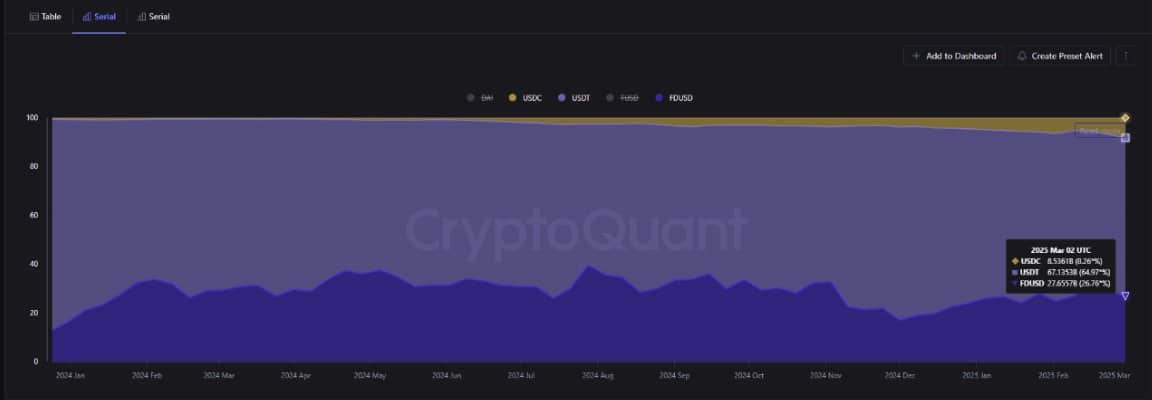Toggle the USDC series in legend
This screenshot has height=400, width=1152.
[x=525, y=98]
